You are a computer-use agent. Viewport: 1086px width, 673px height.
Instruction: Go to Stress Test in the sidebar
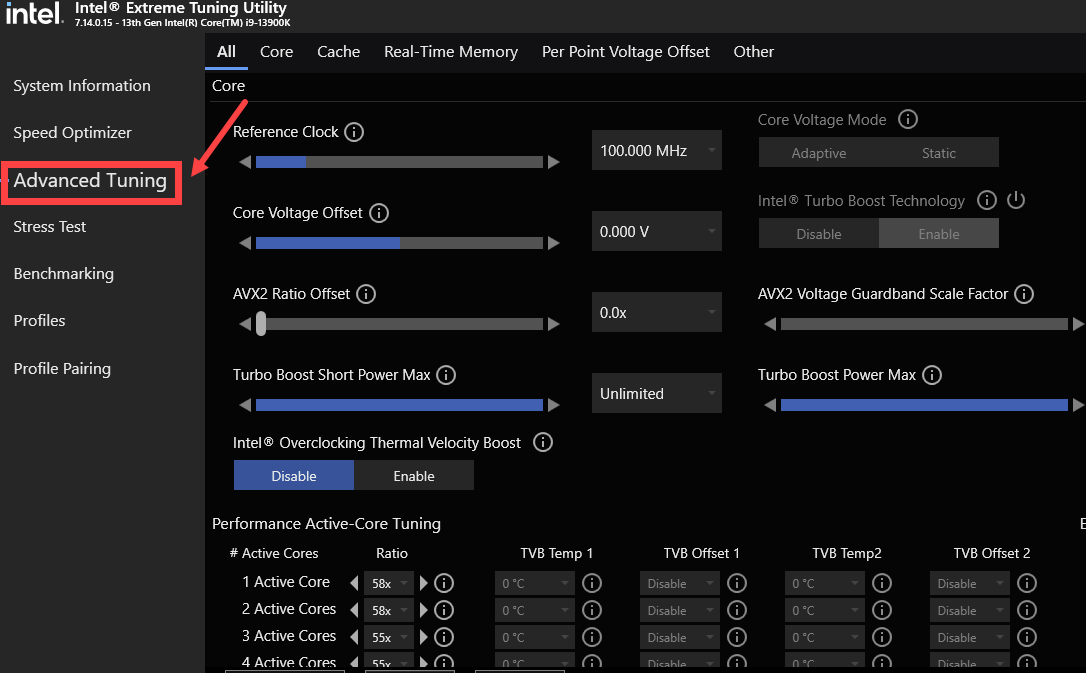pyautogui.click(x=50, y=227)
